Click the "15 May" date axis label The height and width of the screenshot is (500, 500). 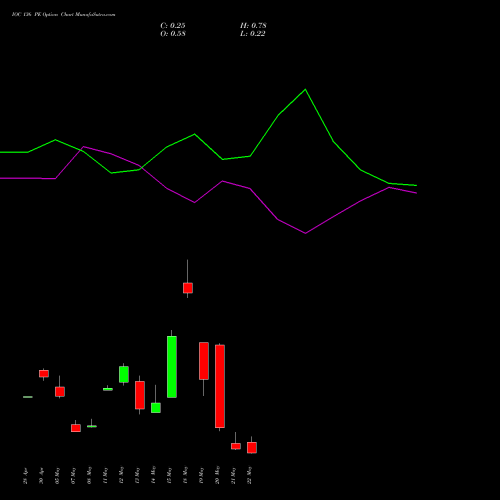(170, 476)
